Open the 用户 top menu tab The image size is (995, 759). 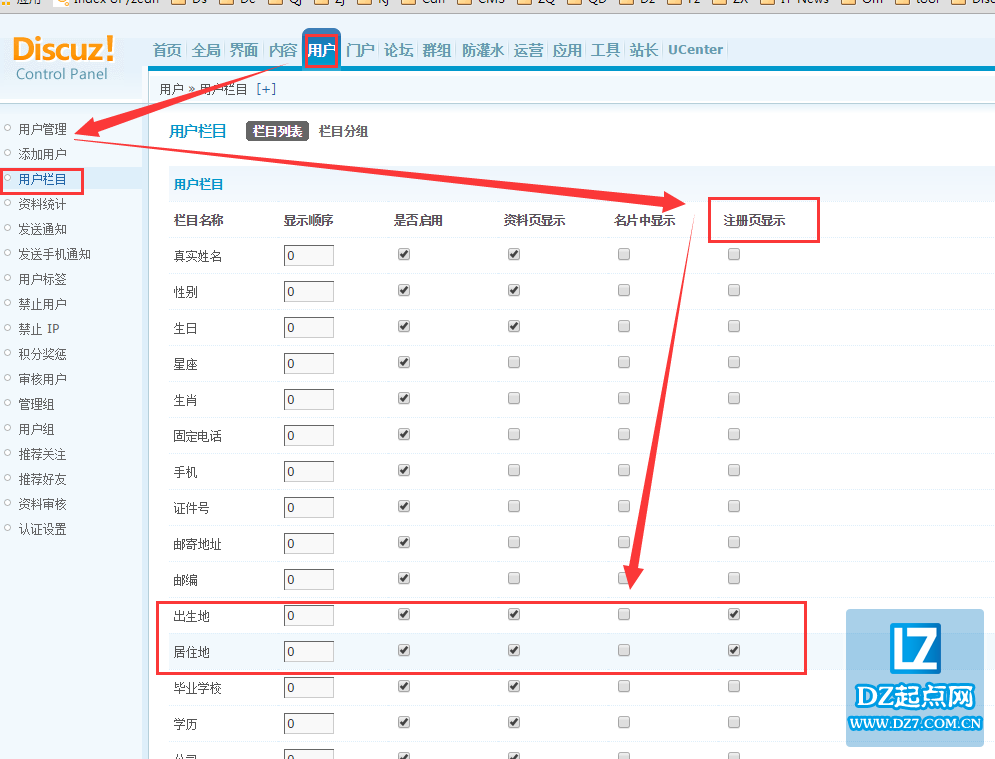click(321, 50)
